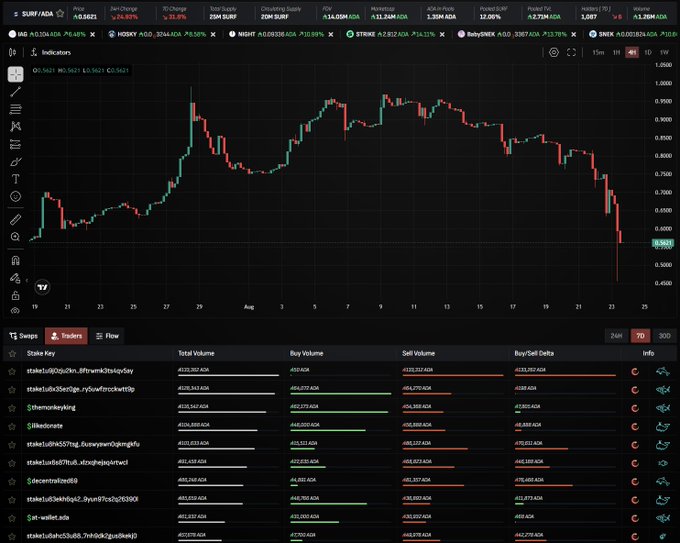This screenshot has height=543, width=680.
Task: Click the orange info icon for $at-wallet.ada
Action: click(635, 518)
